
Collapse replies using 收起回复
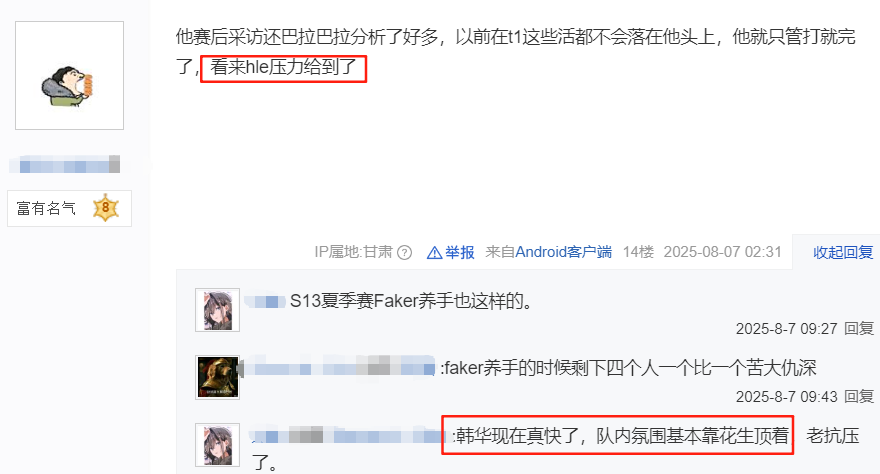[x=843, y=252]
